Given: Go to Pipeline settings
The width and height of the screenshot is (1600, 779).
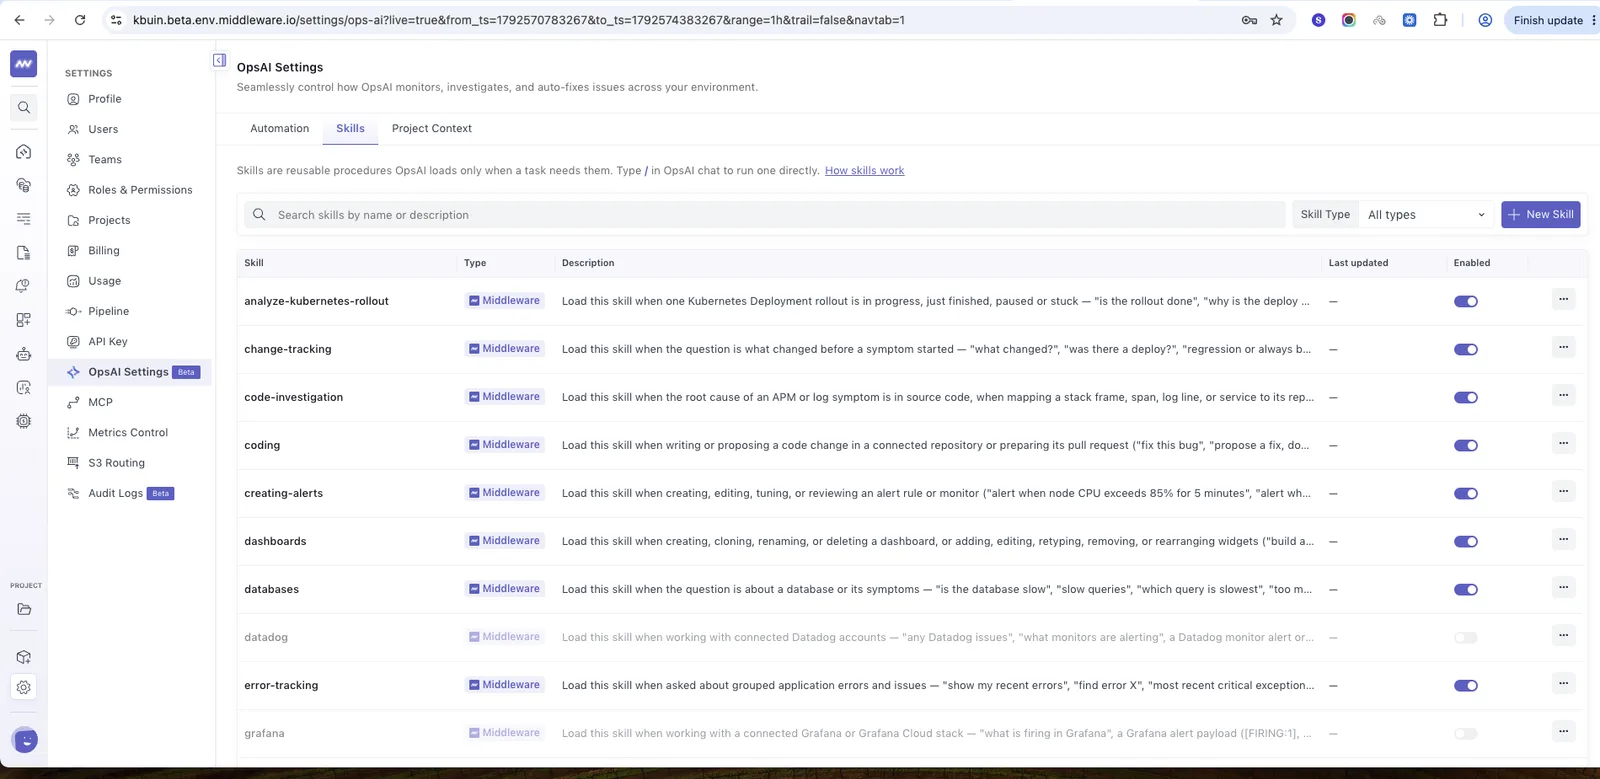Looking at the screenshot, I should (108, 311).
